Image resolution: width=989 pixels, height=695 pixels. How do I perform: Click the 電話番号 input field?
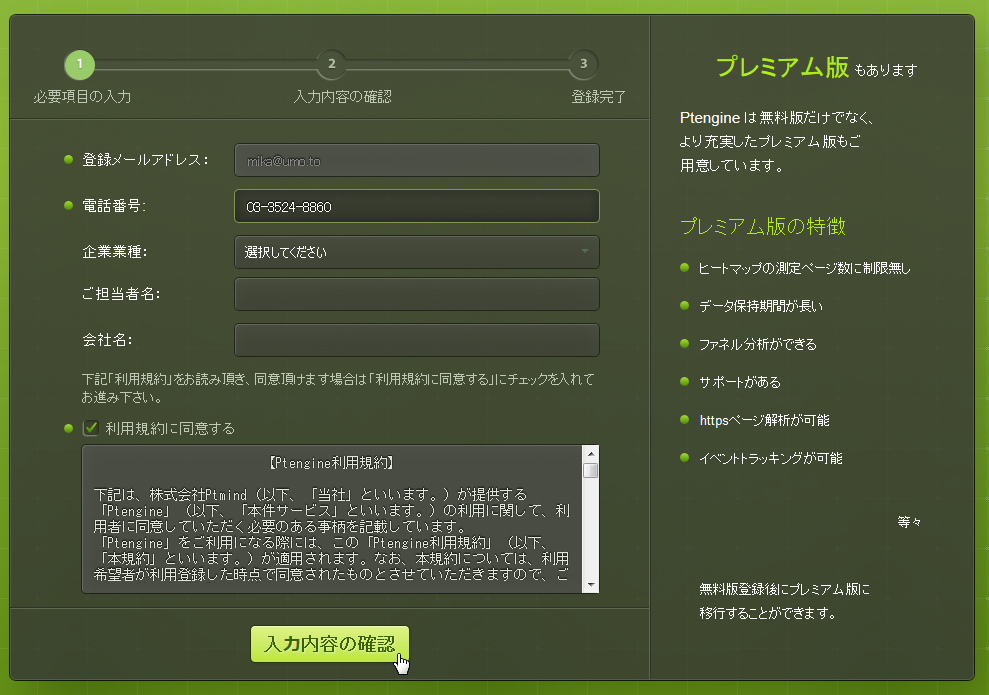pyautogui.click(x=417, y=206)
